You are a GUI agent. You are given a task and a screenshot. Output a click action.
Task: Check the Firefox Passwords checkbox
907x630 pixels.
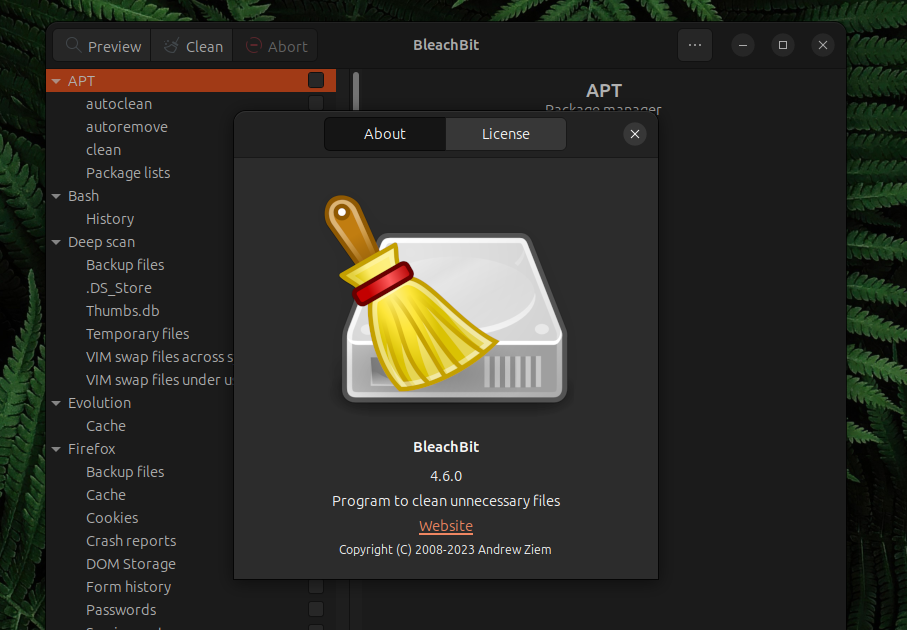click(x=316, y=610)
